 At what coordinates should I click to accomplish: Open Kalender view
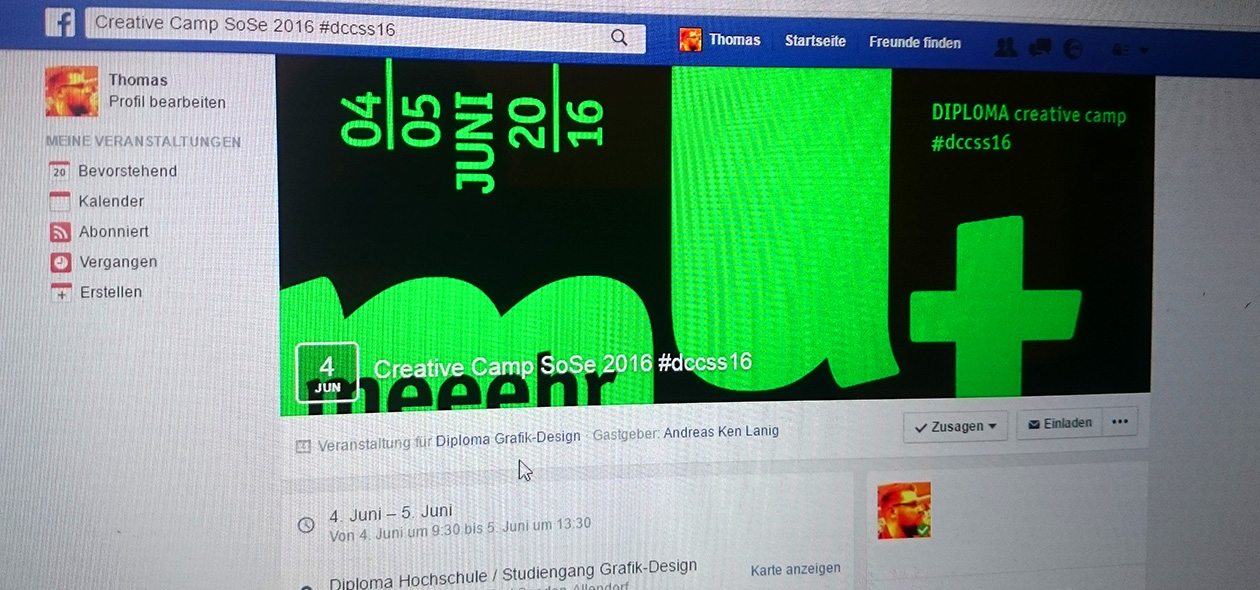coord(111,201)
